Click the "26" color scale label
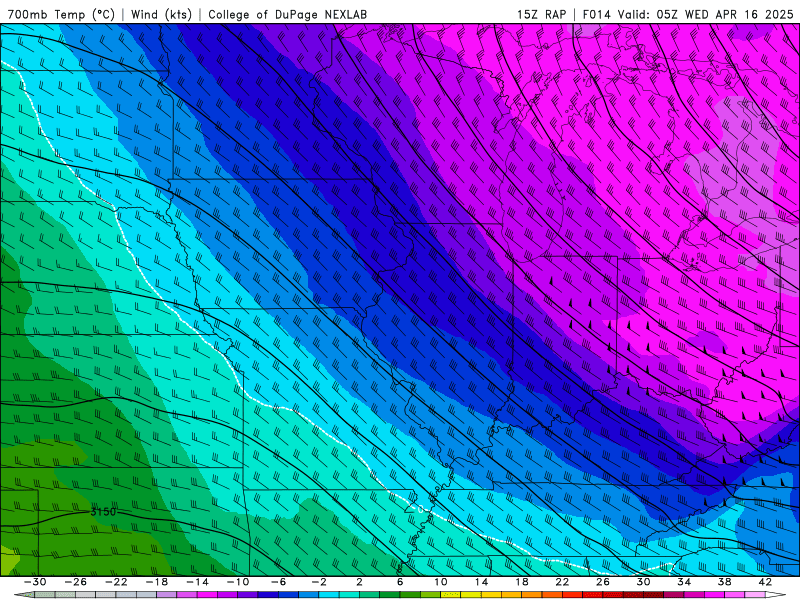Image resolution: width=800 pixels, height=600 pixels. [x=603, y=582]
